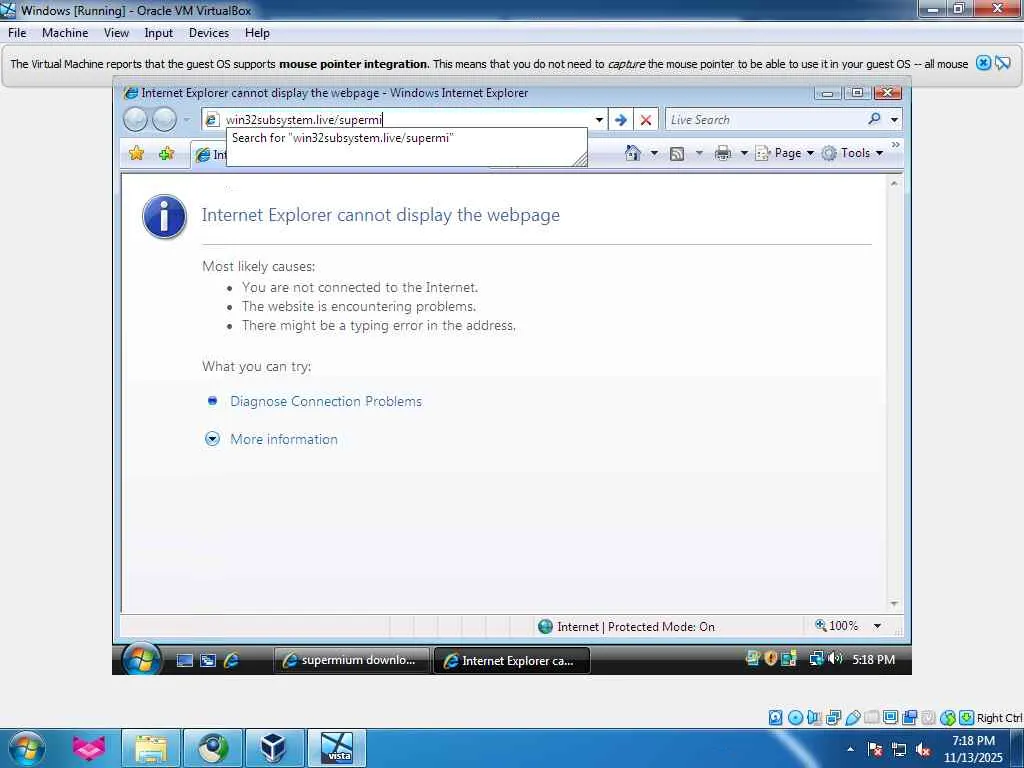The height and width of the screenshot is (768, 1024).
Task: Click the IE Go arrow button
Action: click(x=620, y=120)
